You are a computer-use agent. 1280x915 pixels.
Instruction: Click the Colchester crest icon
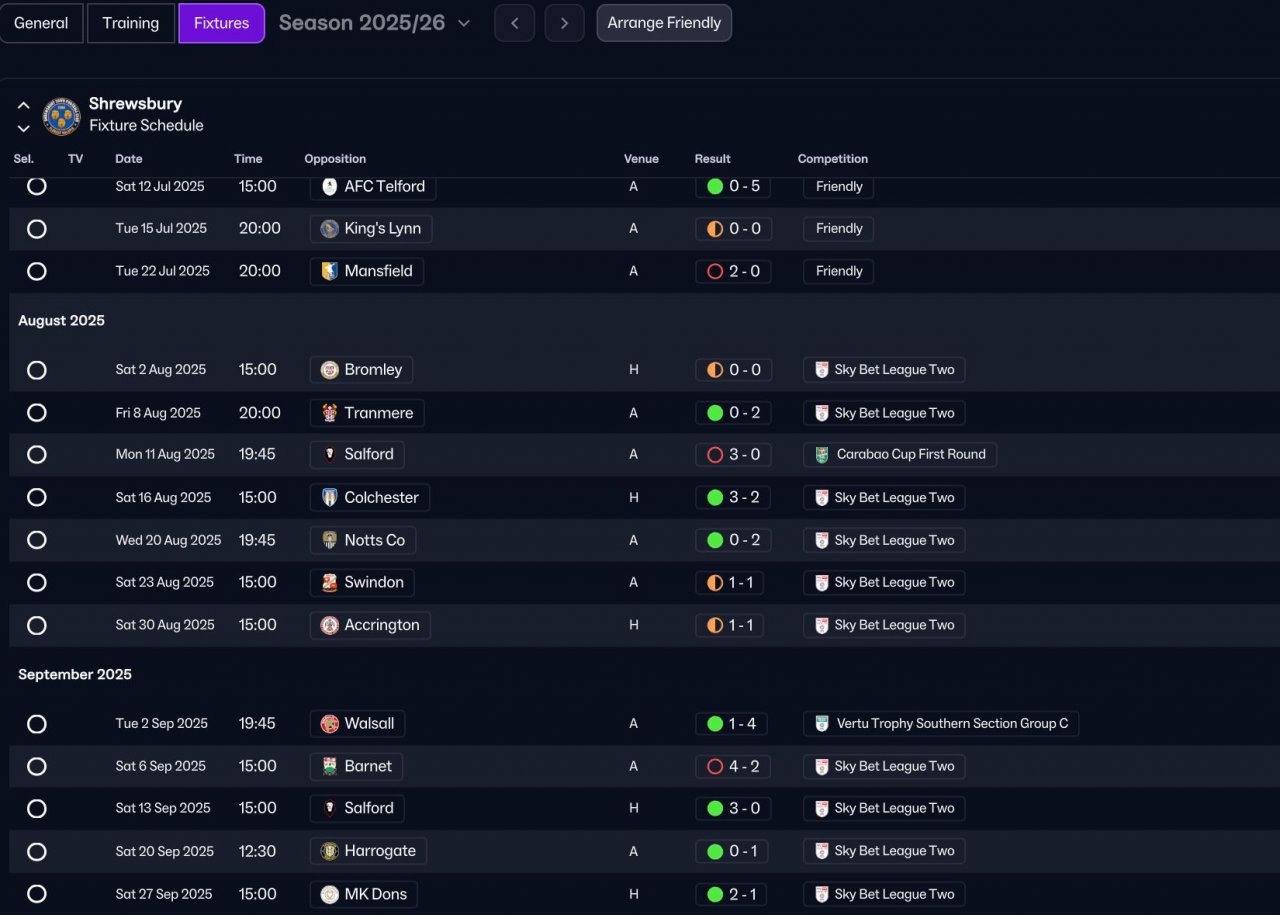(x=329, y=497)
